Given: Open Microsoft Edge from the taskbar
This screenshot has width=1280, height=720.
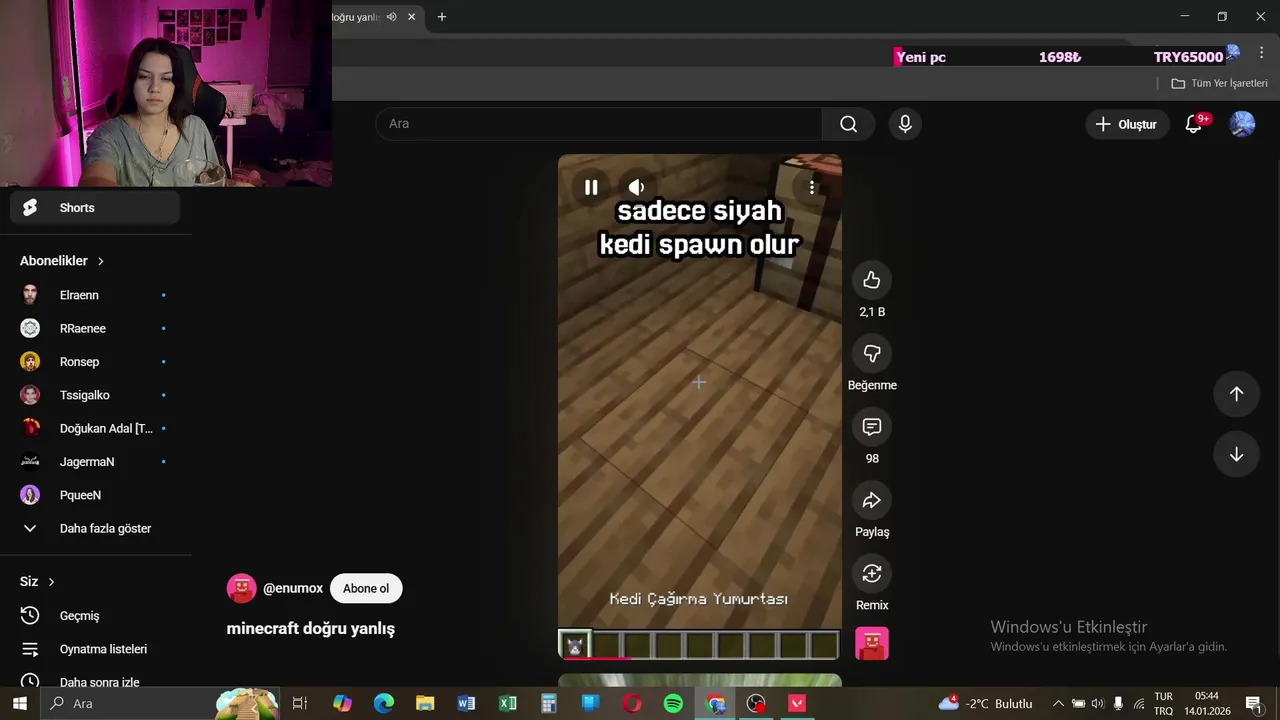Looking at the screenshot, I should coord(384,703).
